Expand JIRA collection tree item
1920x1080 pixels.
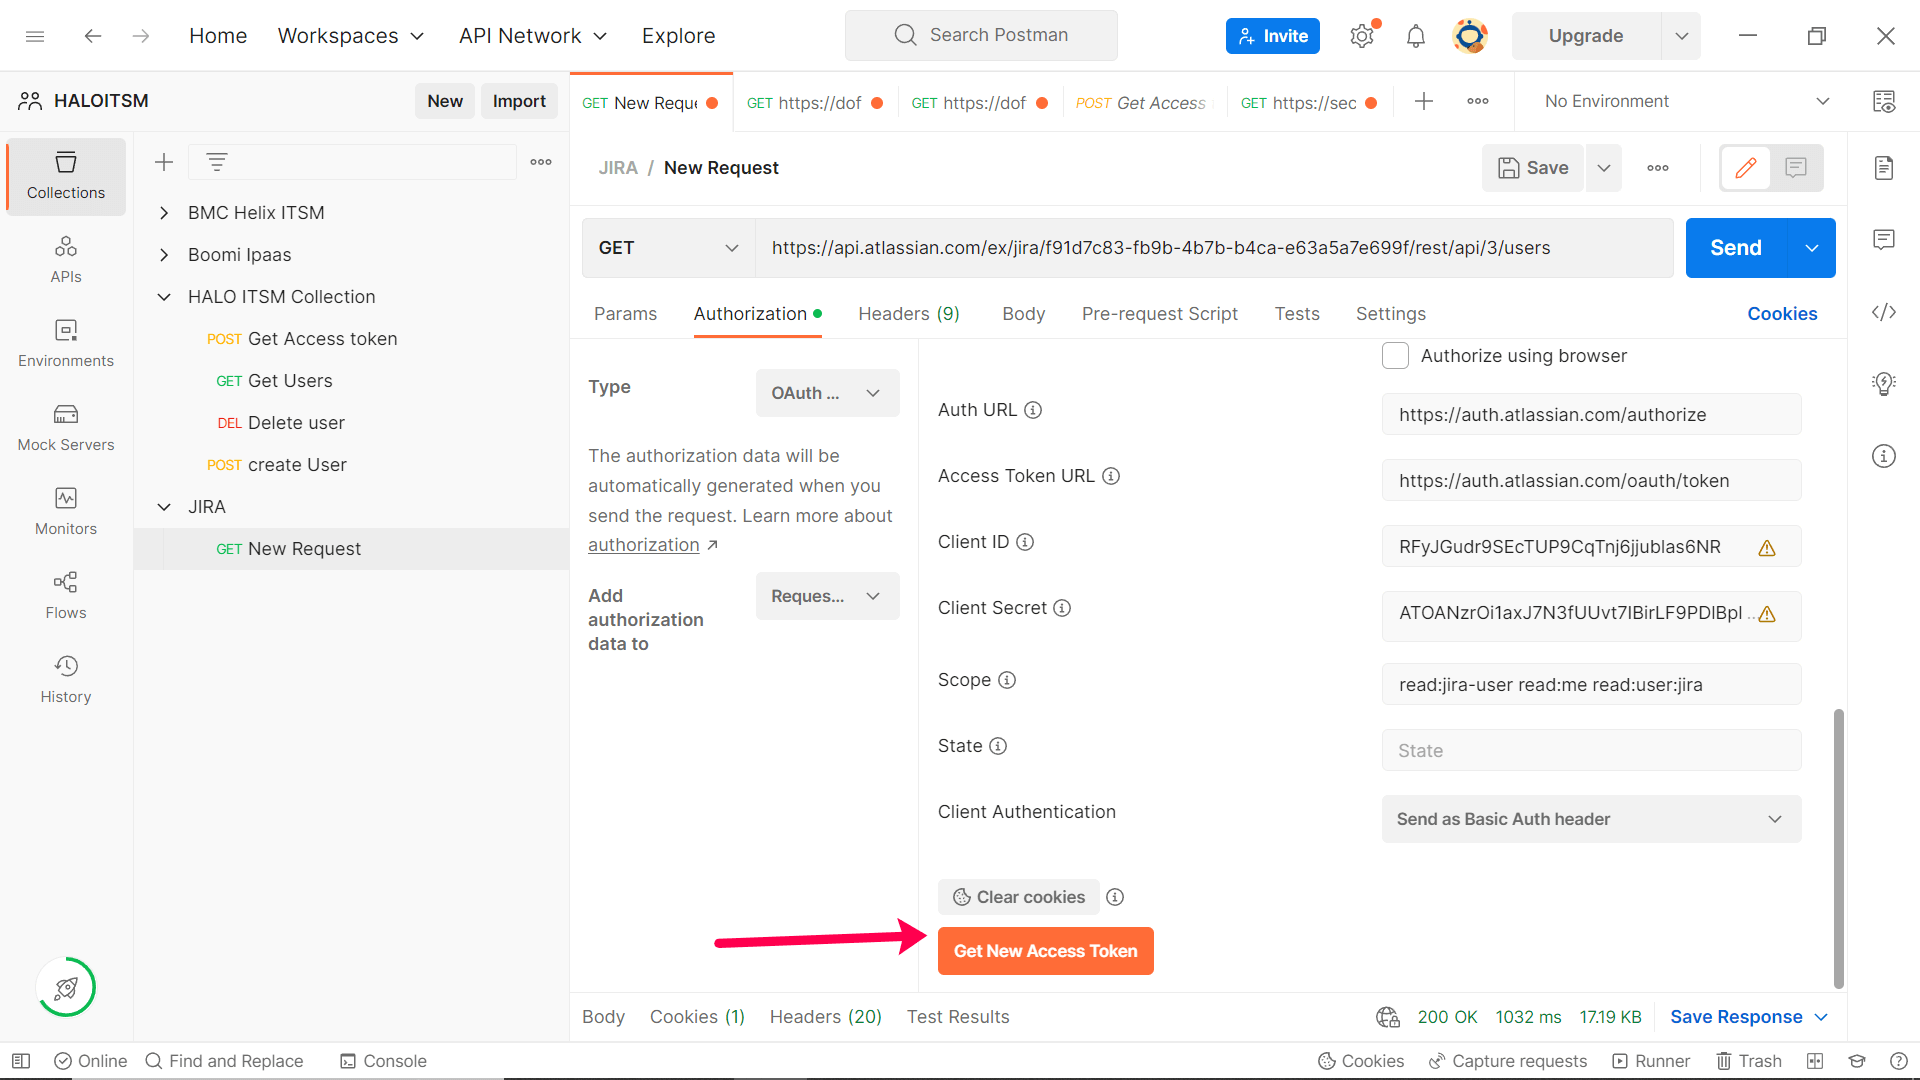point(164,506)
